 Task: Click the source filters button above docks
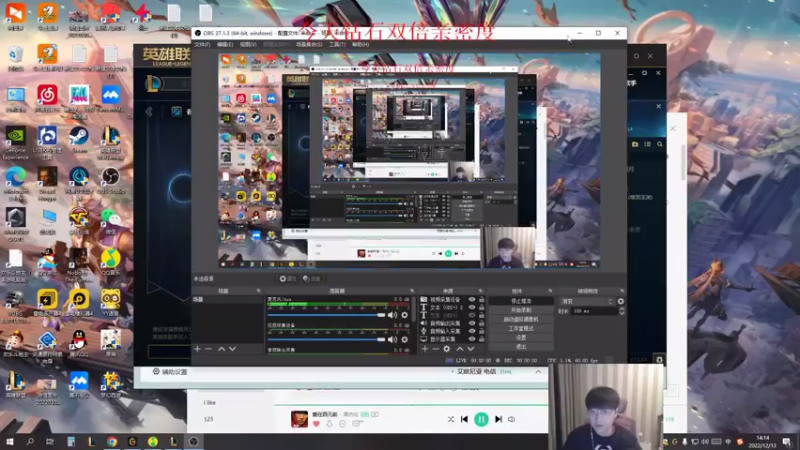click(x=312, y=279)
